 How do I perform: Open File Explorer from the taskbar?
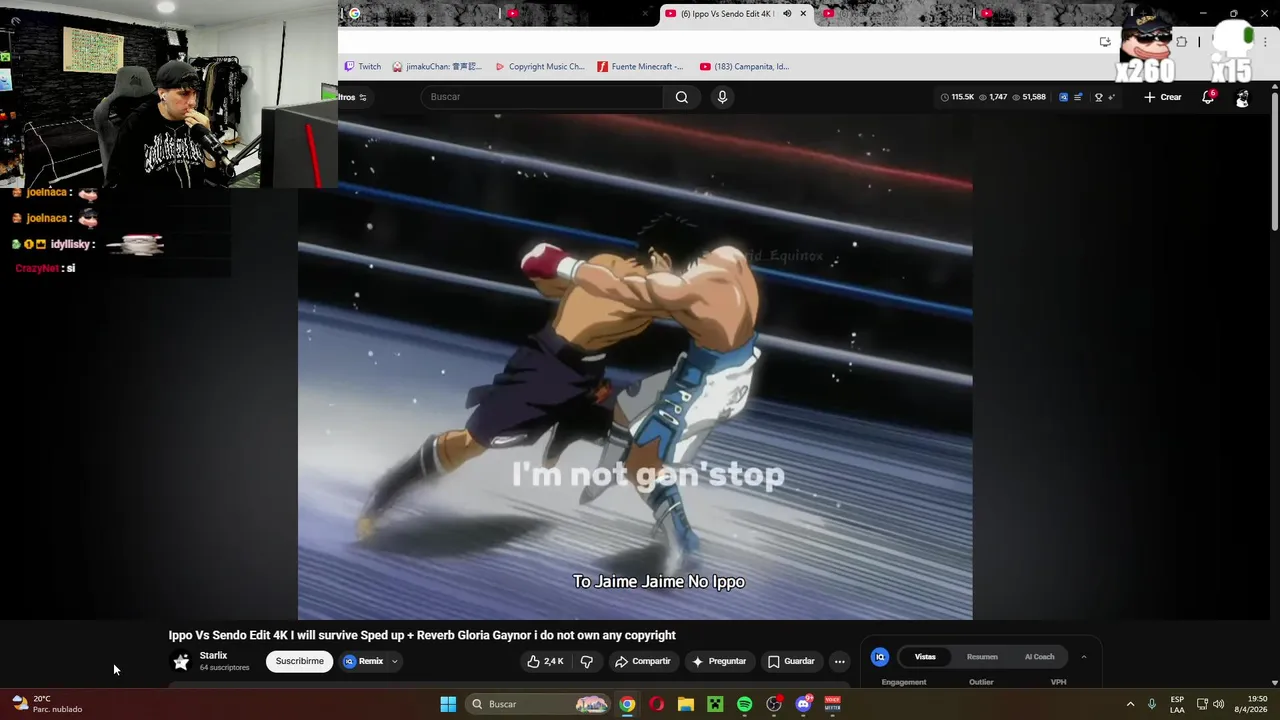coord(686,704)
